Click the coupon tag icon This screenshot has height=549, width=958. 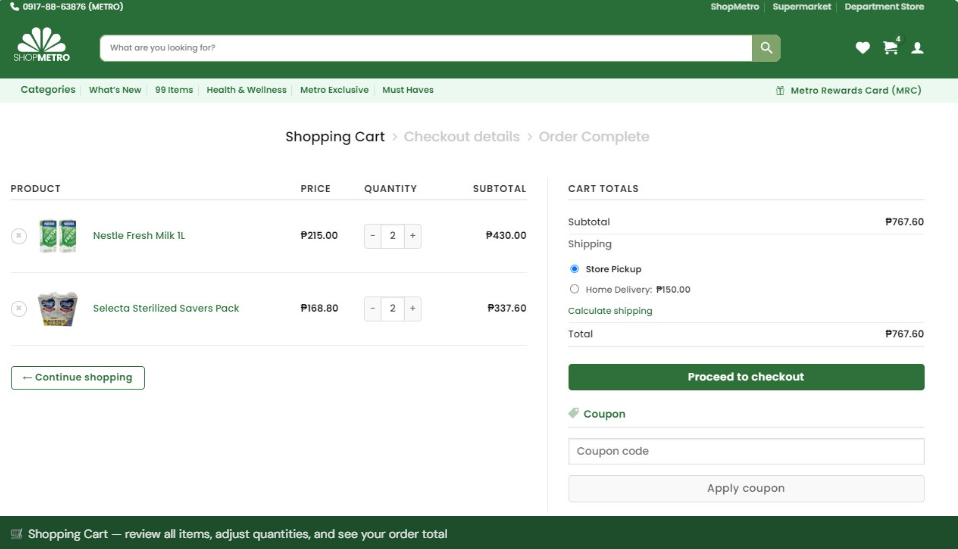(573, 413)
